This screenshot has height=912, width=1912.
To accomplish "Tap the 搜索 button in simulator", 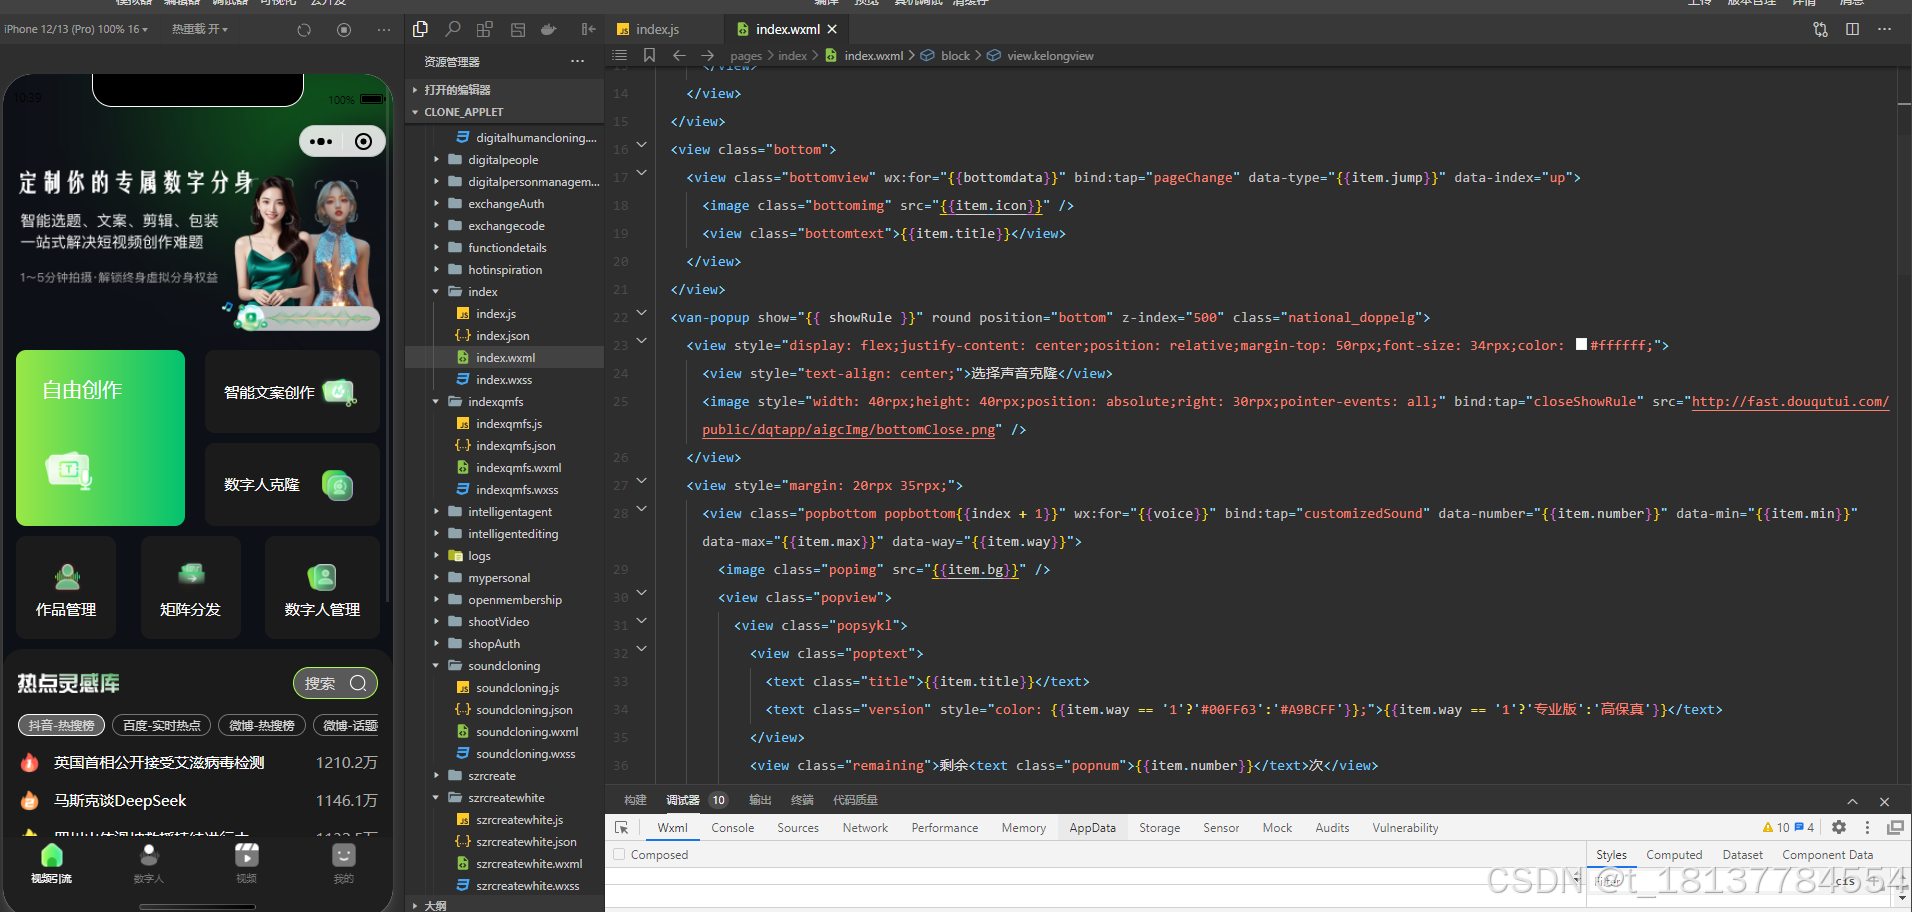I will tap(335, 683).
